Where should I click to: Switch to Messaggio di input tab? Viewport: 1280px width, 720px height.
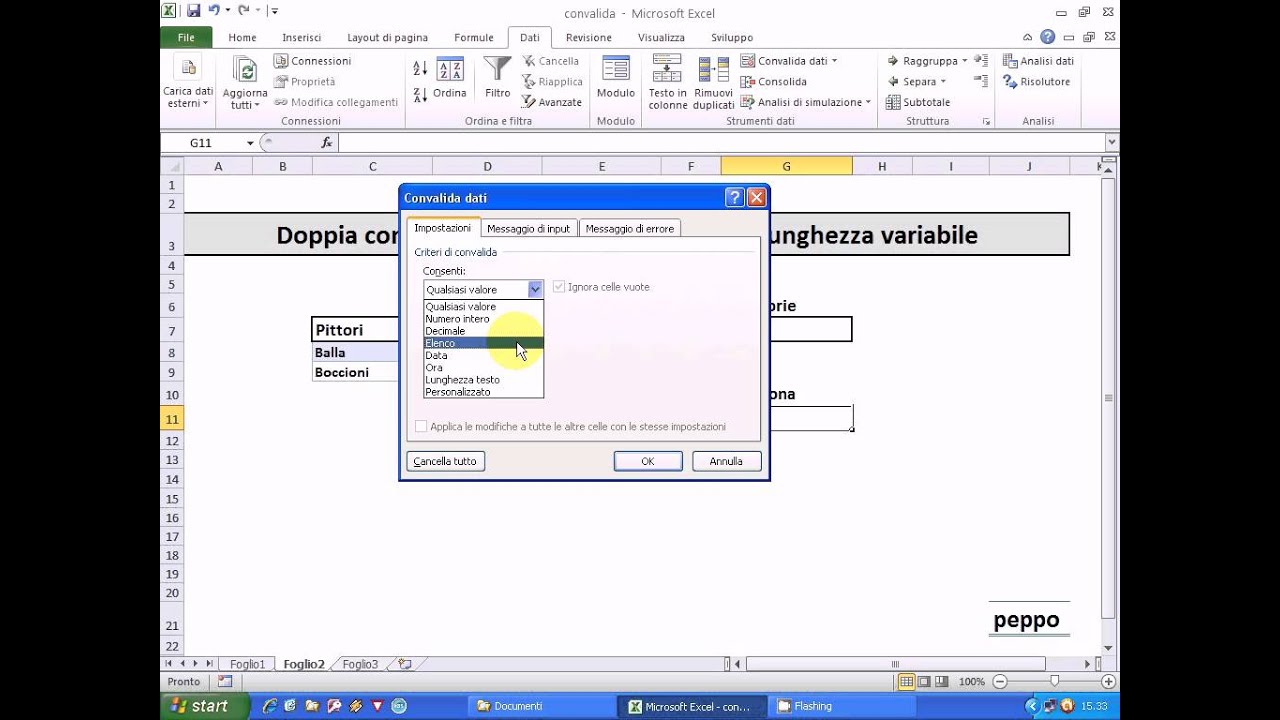(x=528, y=229)
